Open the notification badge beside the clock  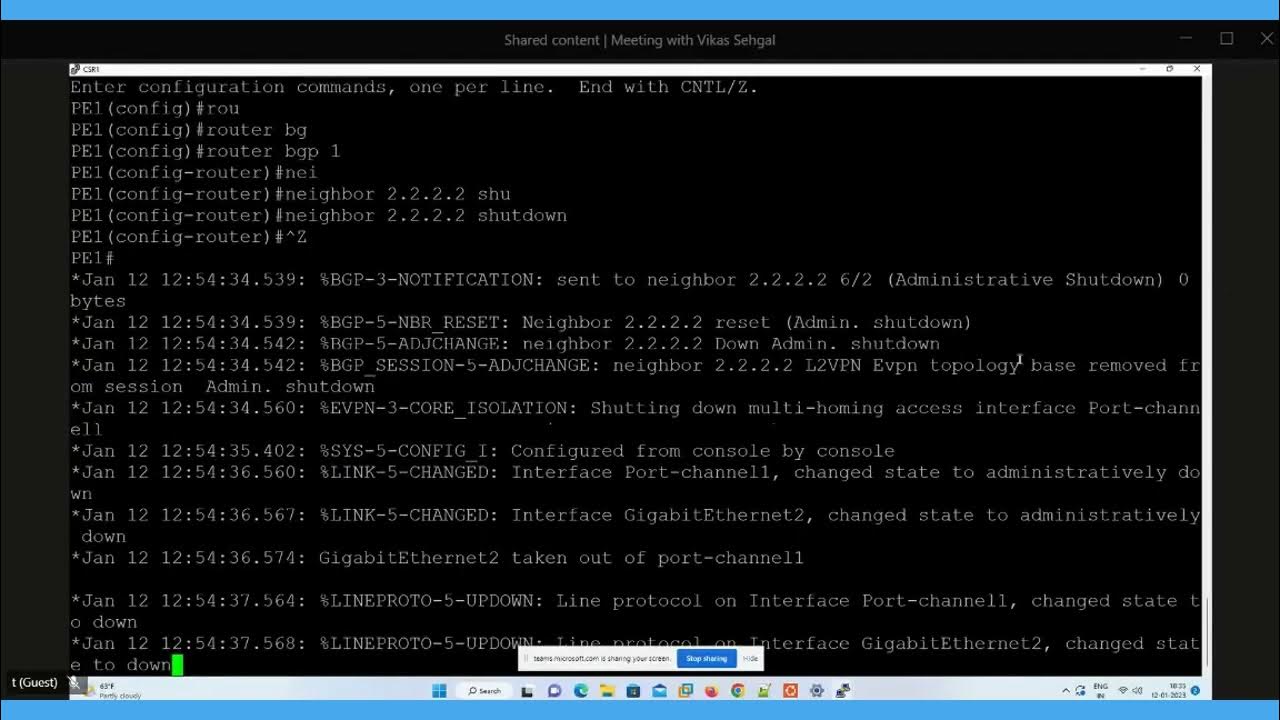click(x=1195, y=690)
